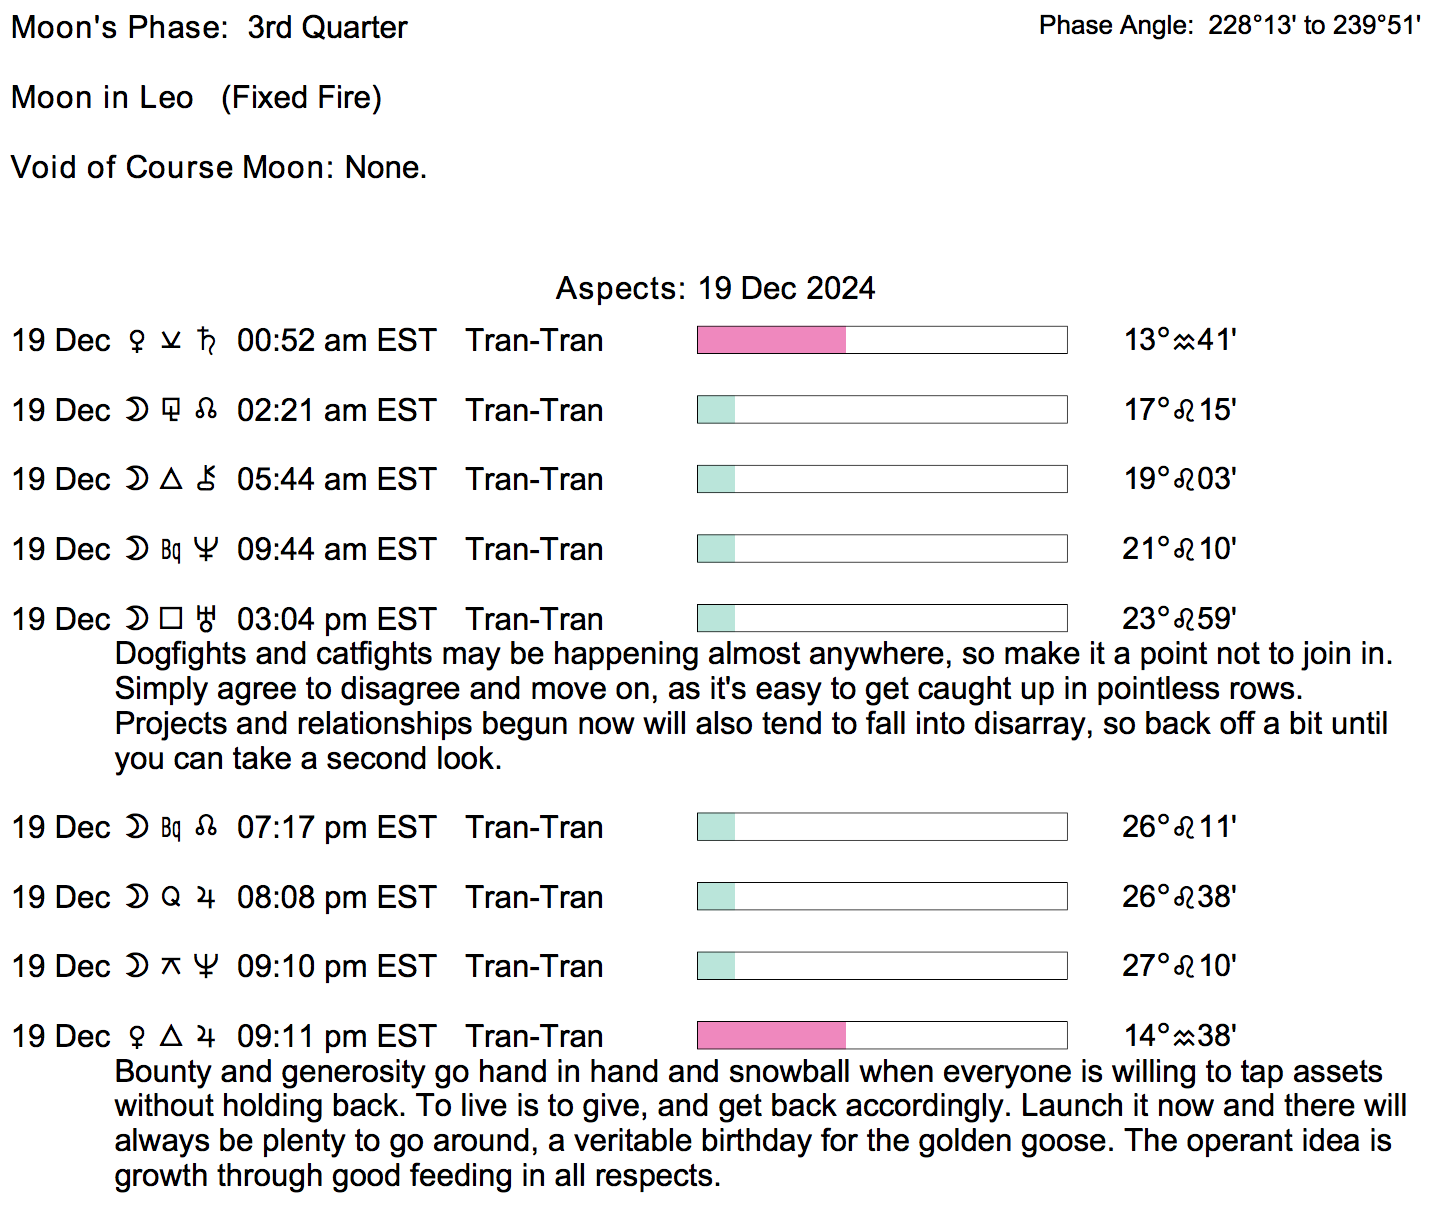Click the teal strength bar at 02:21 am

[x=716, y=410]
